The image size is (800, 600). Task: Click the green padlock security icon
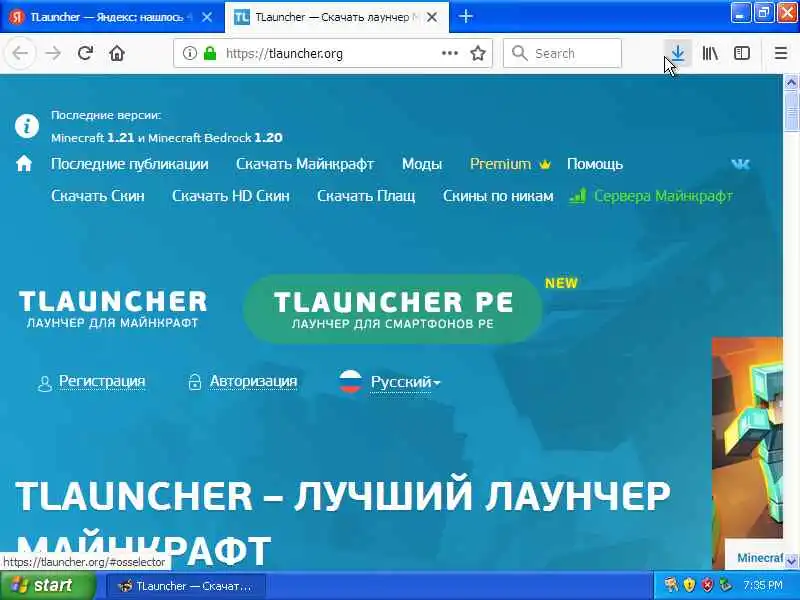210,53
